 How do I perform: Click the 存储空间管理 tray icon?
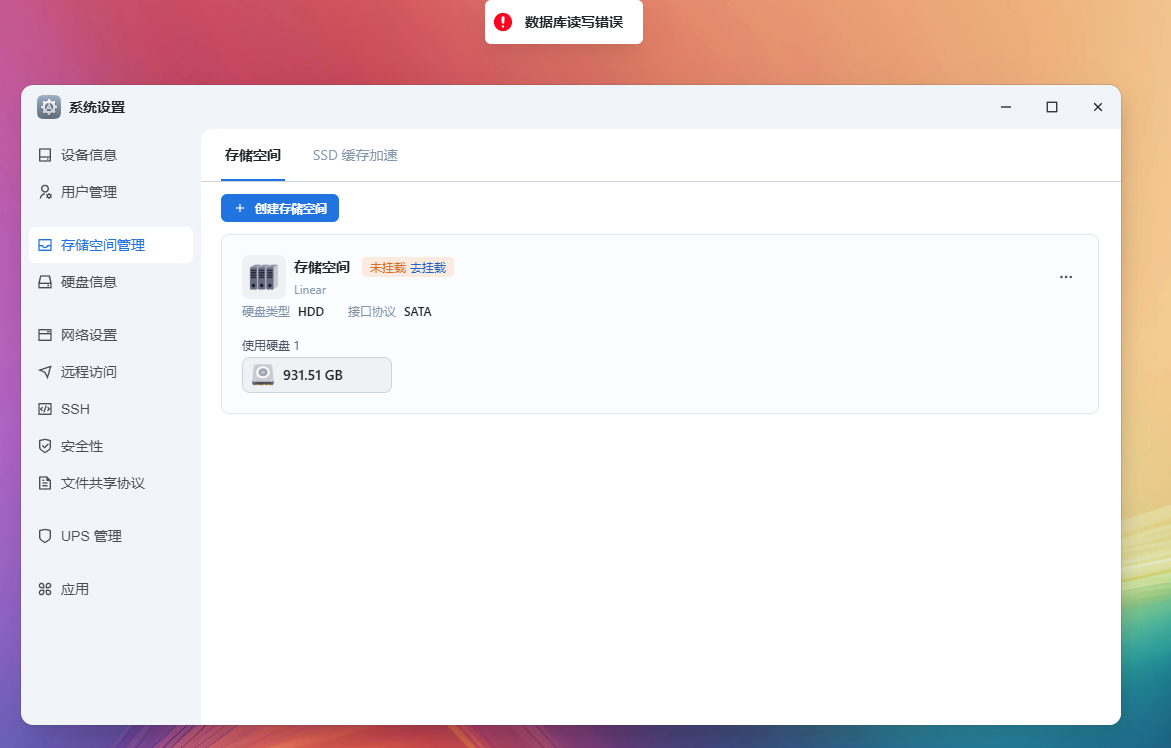45,246
